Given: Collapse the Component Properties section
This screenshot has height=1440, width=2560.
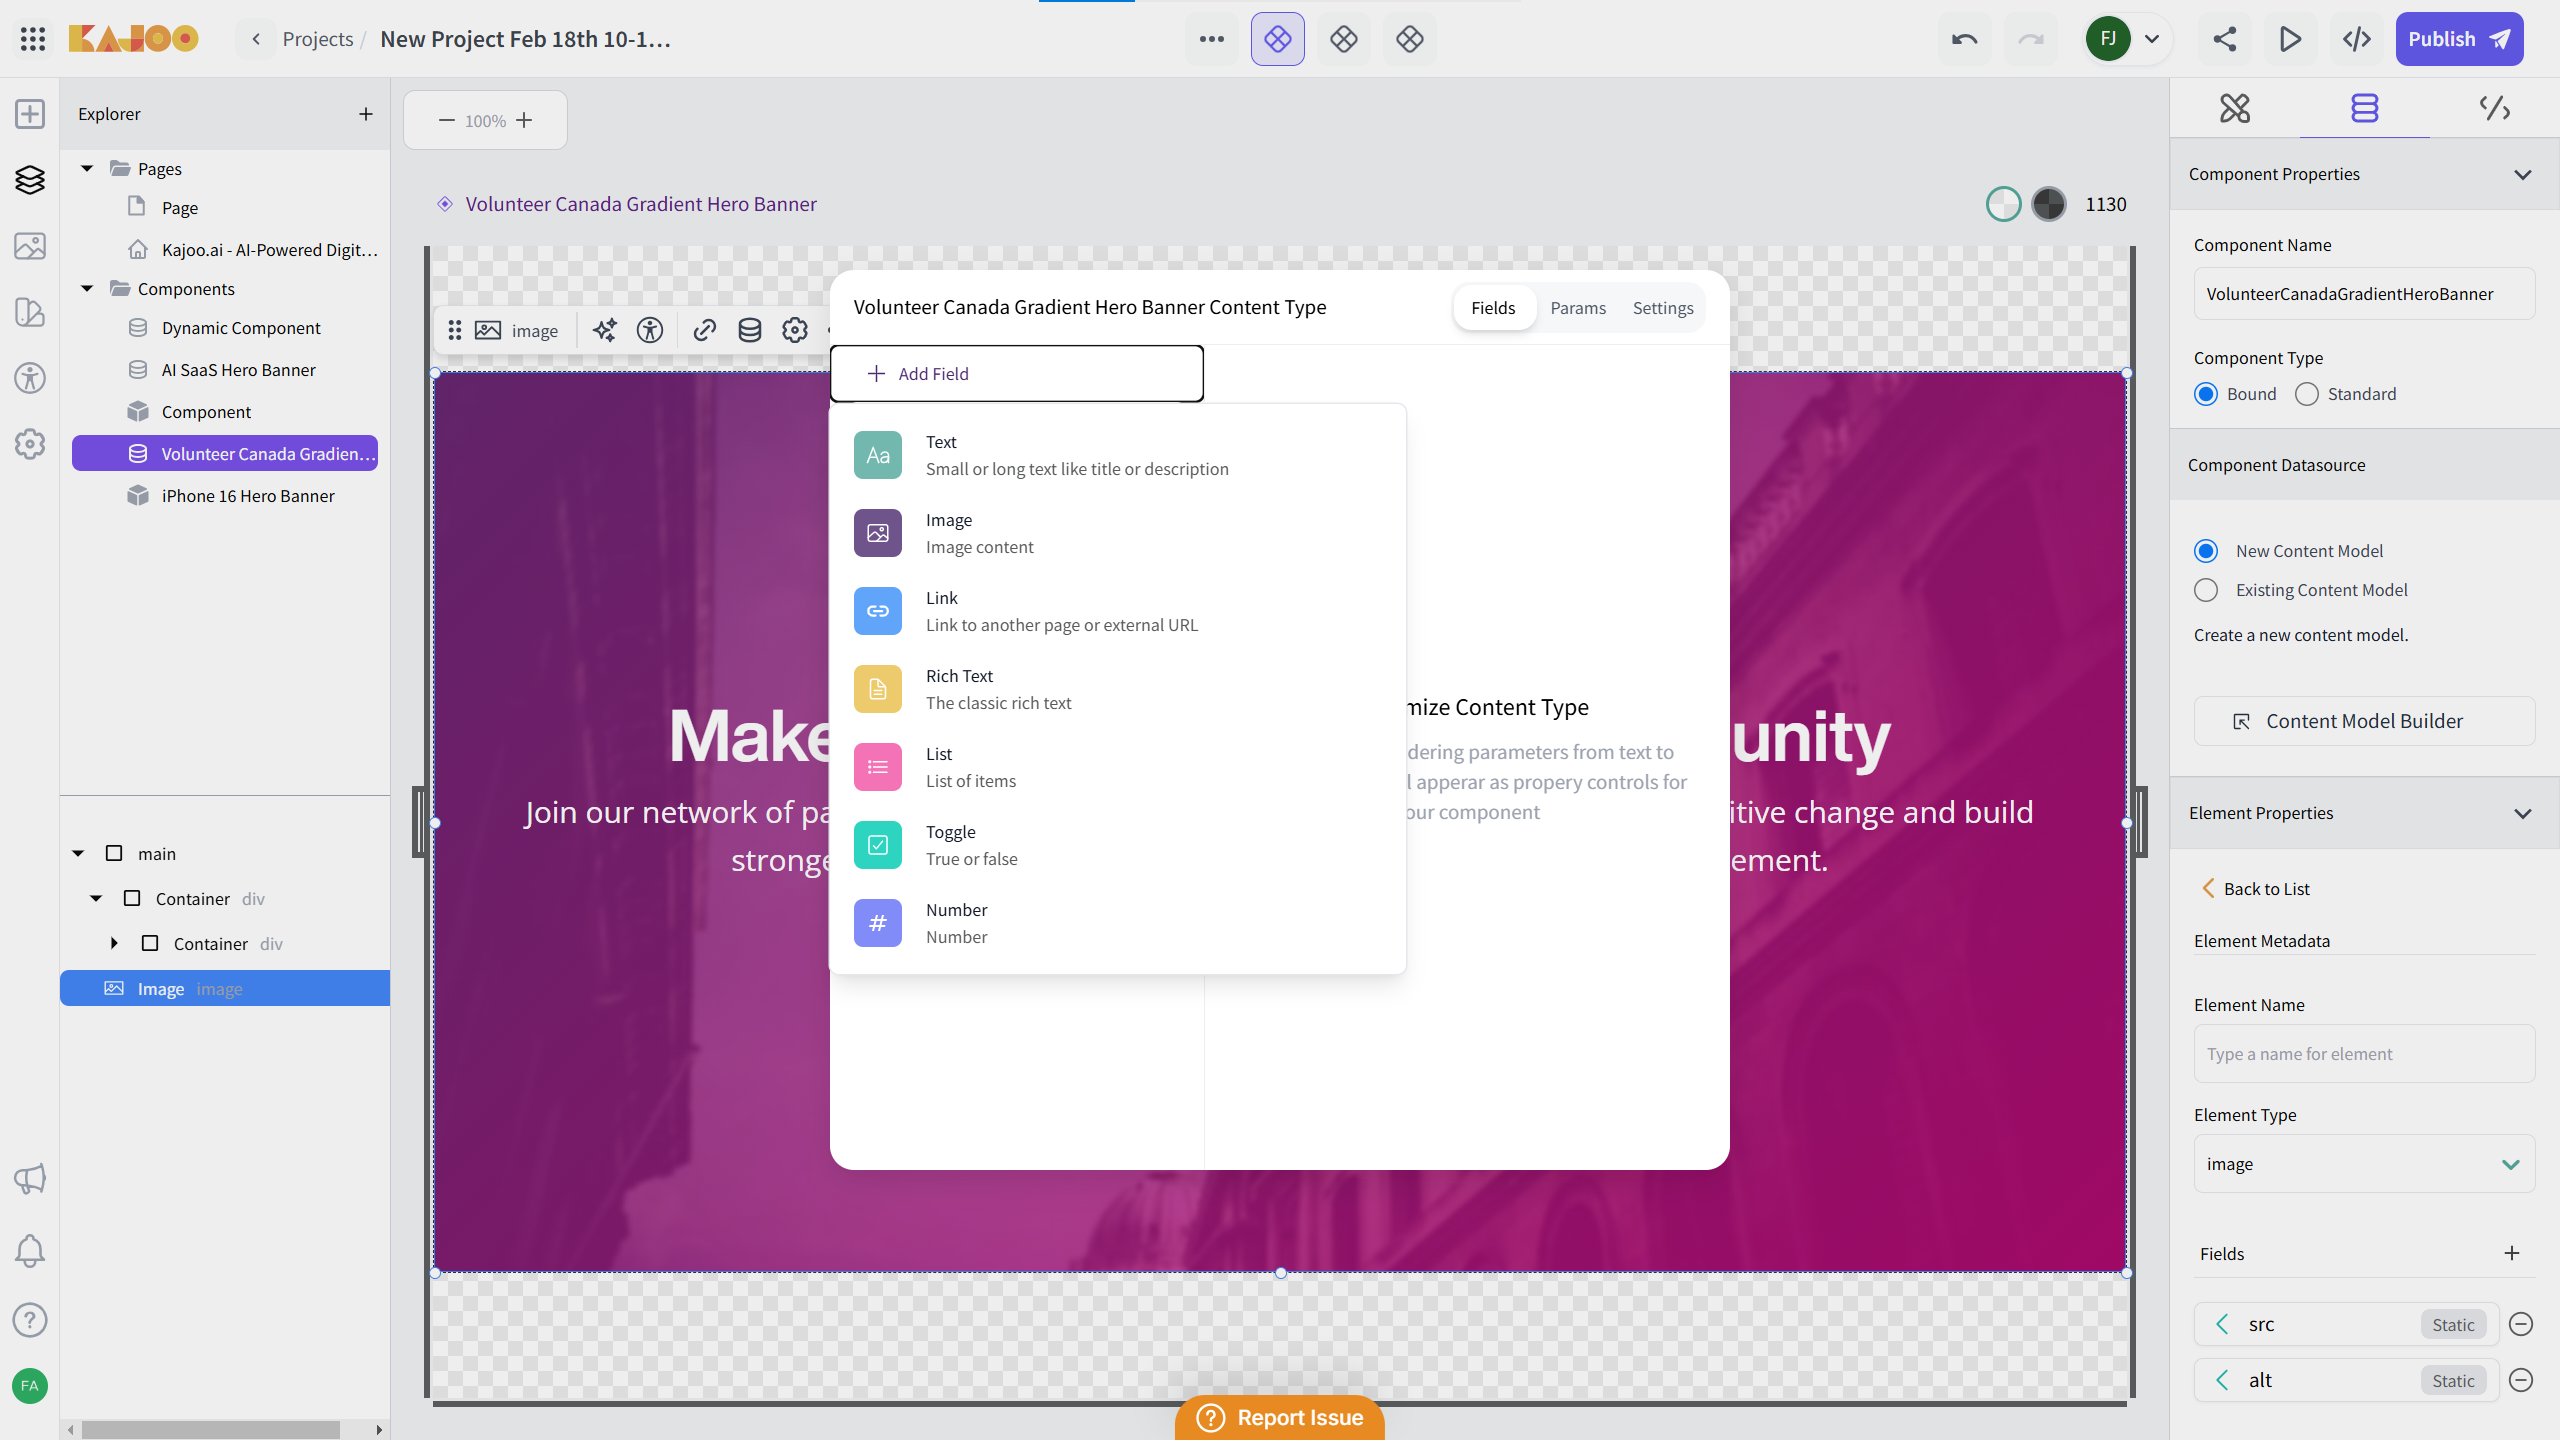Looking at the screenshot, I should [x=2522, y=174].
